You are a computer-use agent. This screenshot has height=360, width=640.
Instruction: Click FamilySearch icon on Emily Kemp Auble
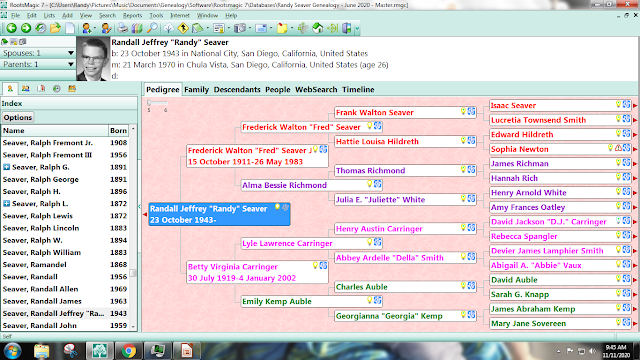coord(378,300)
